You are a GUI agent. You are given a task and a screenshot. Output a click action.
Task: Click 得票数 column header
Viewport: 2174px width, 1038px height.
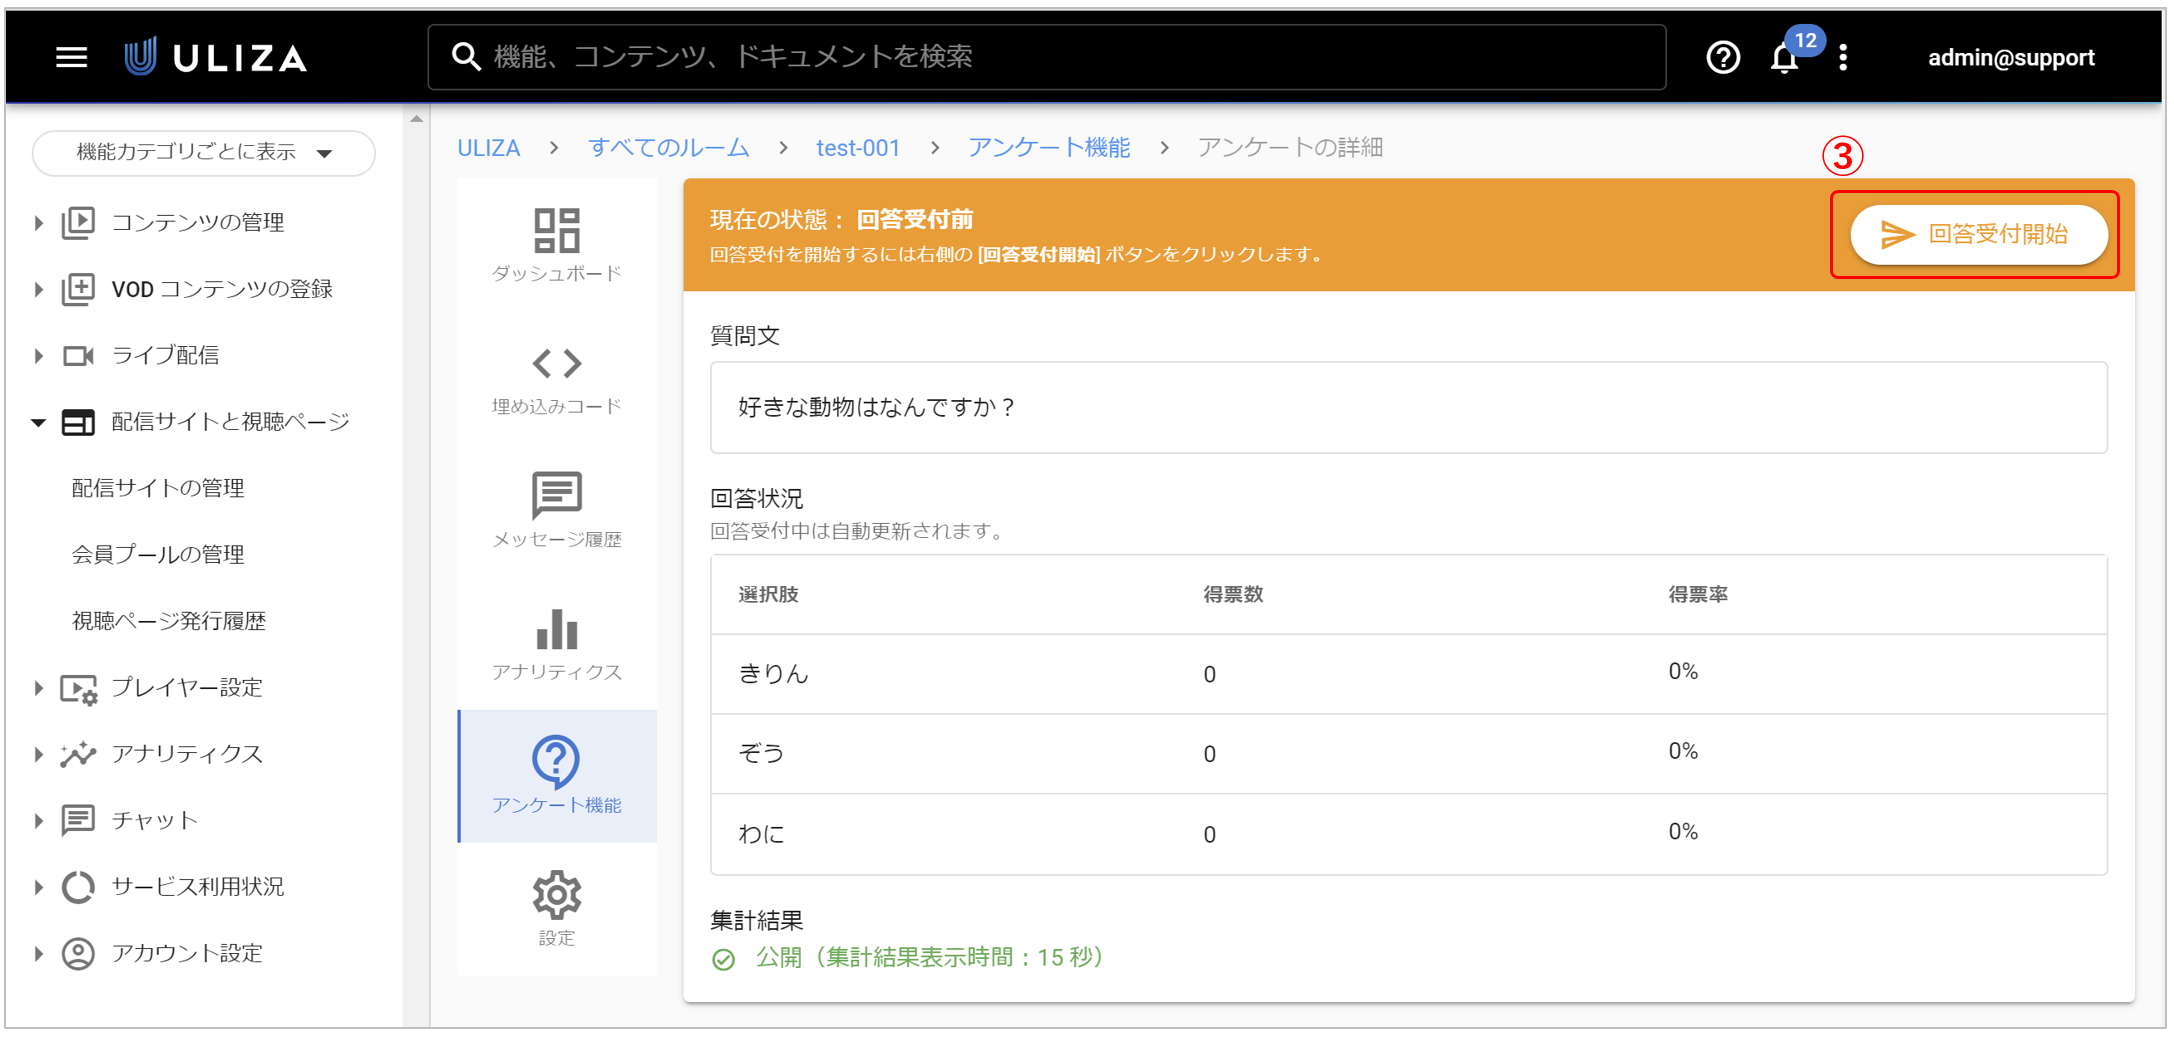[x=1233, y=595]
